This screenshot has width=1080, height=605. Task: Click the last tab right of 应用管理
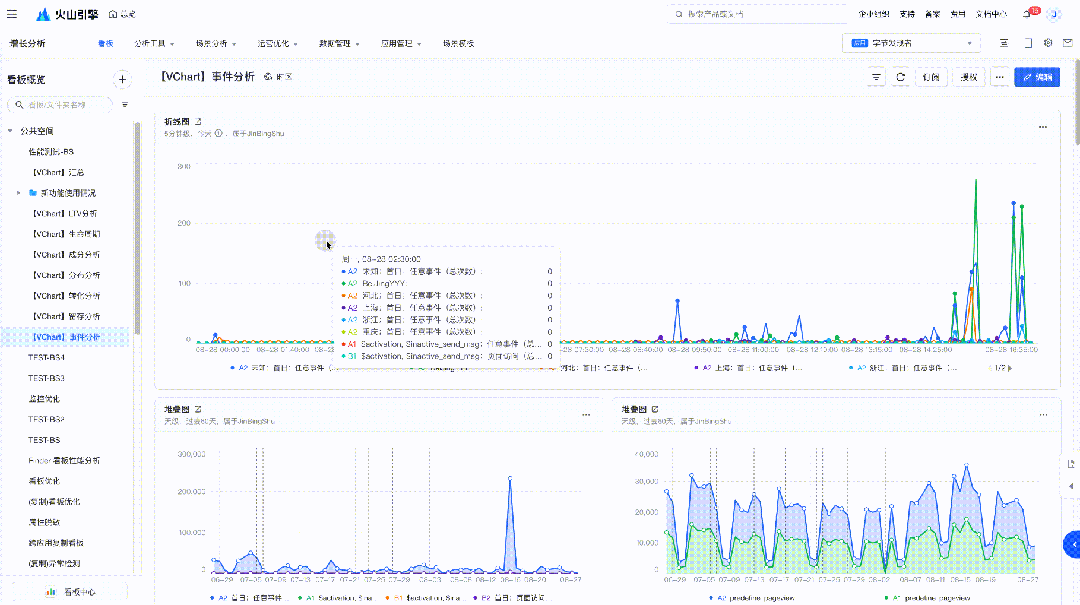coord(458,43)
